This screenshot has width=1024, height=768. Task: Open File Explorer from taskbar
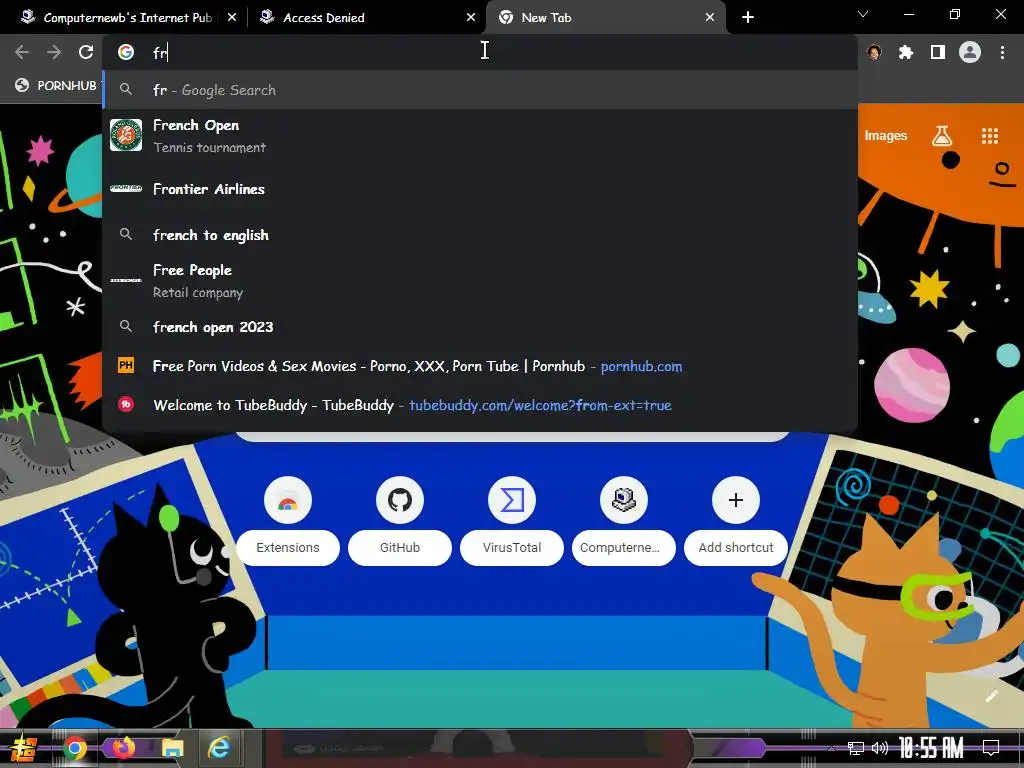tap(172, 748)
